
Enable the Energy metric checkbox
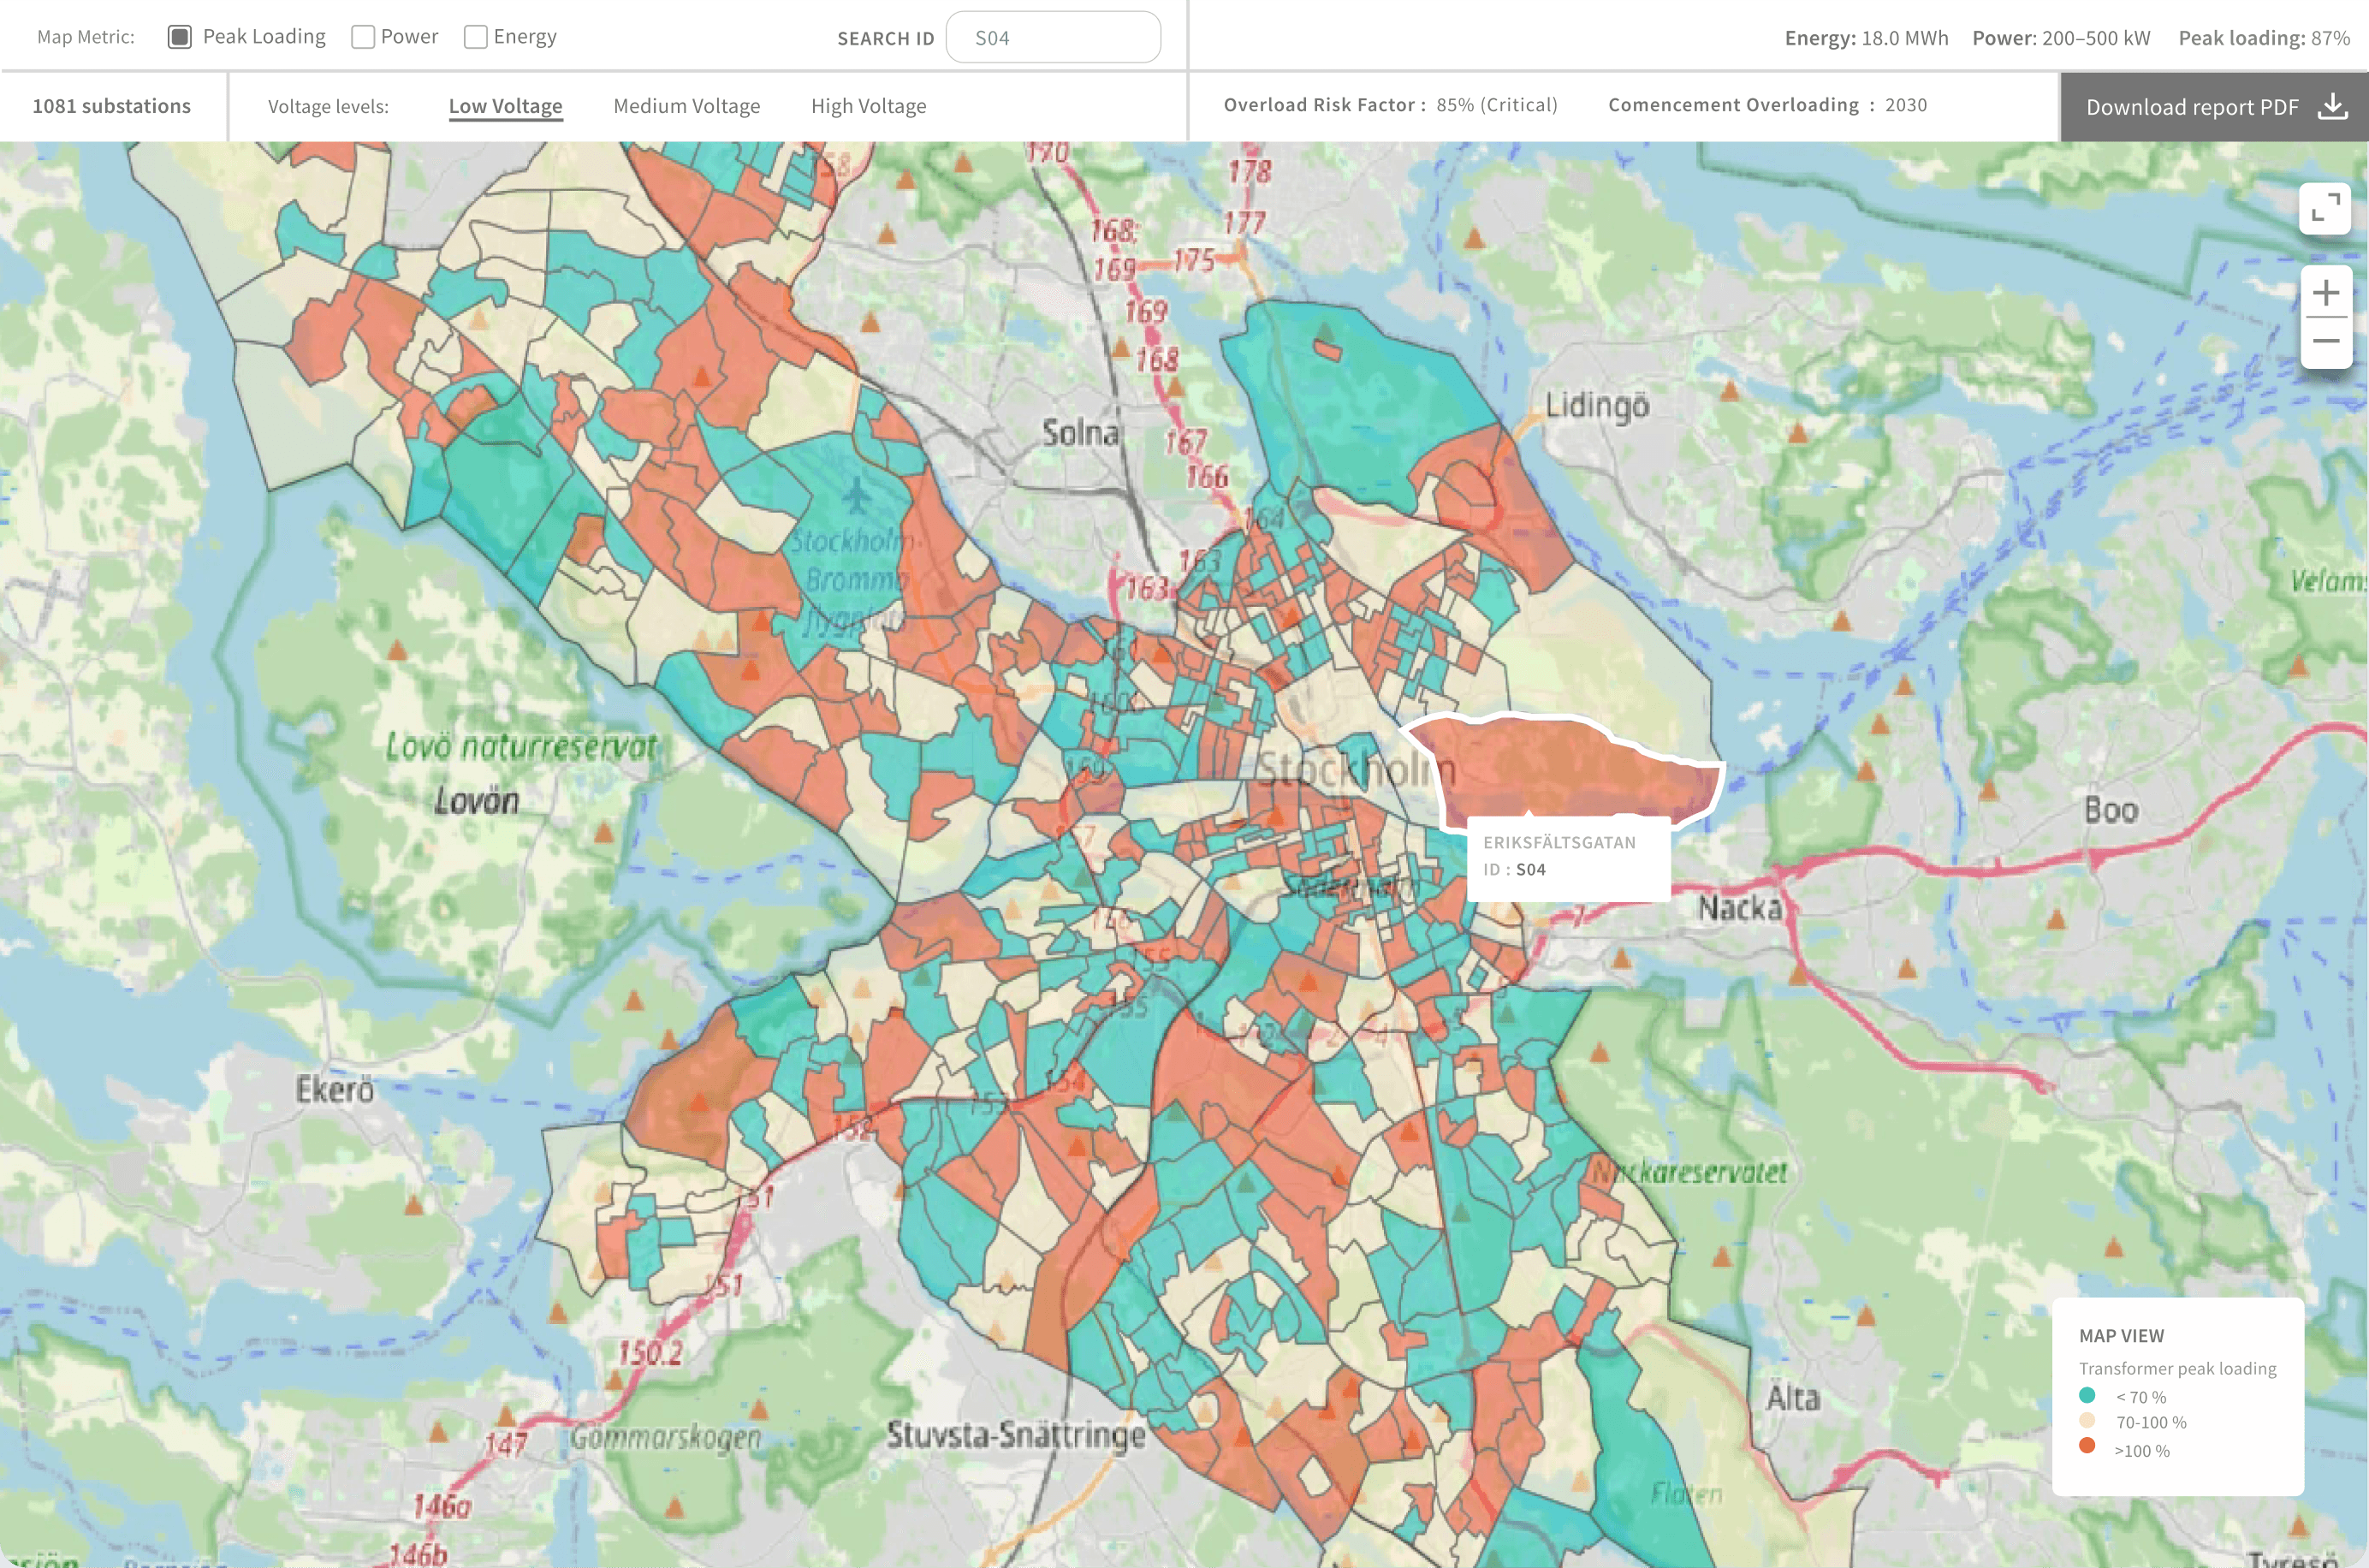476,37
